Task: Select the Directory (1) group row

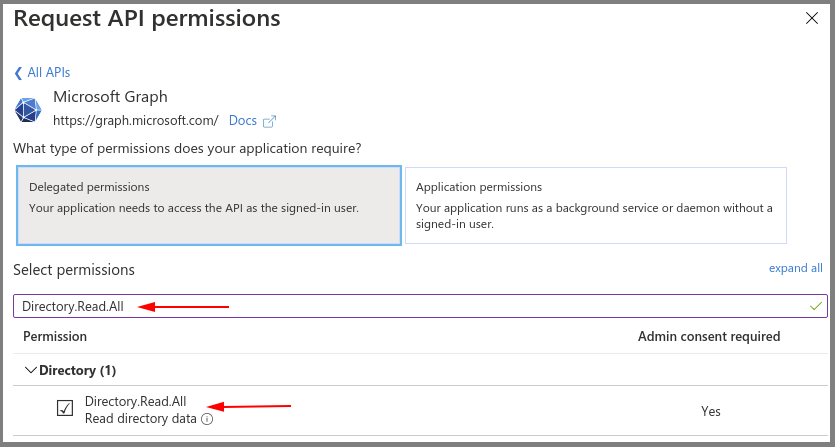Action: pos(78,370)
